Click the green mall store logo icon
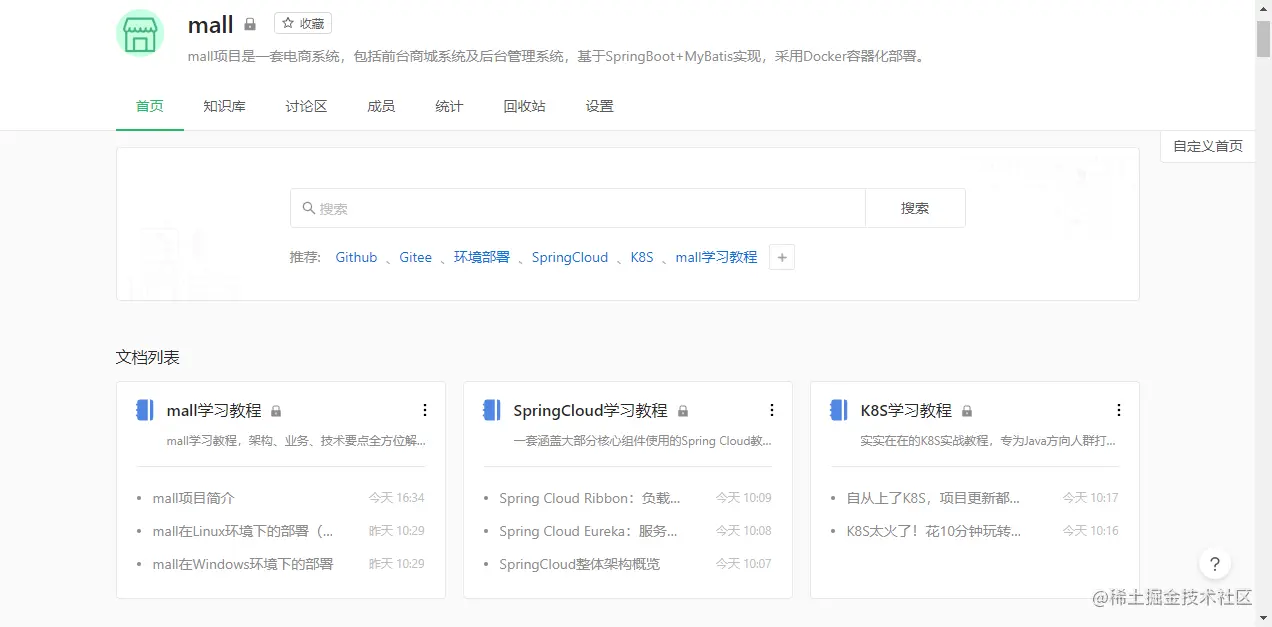Screen dimensions: 1272x627 139,32
